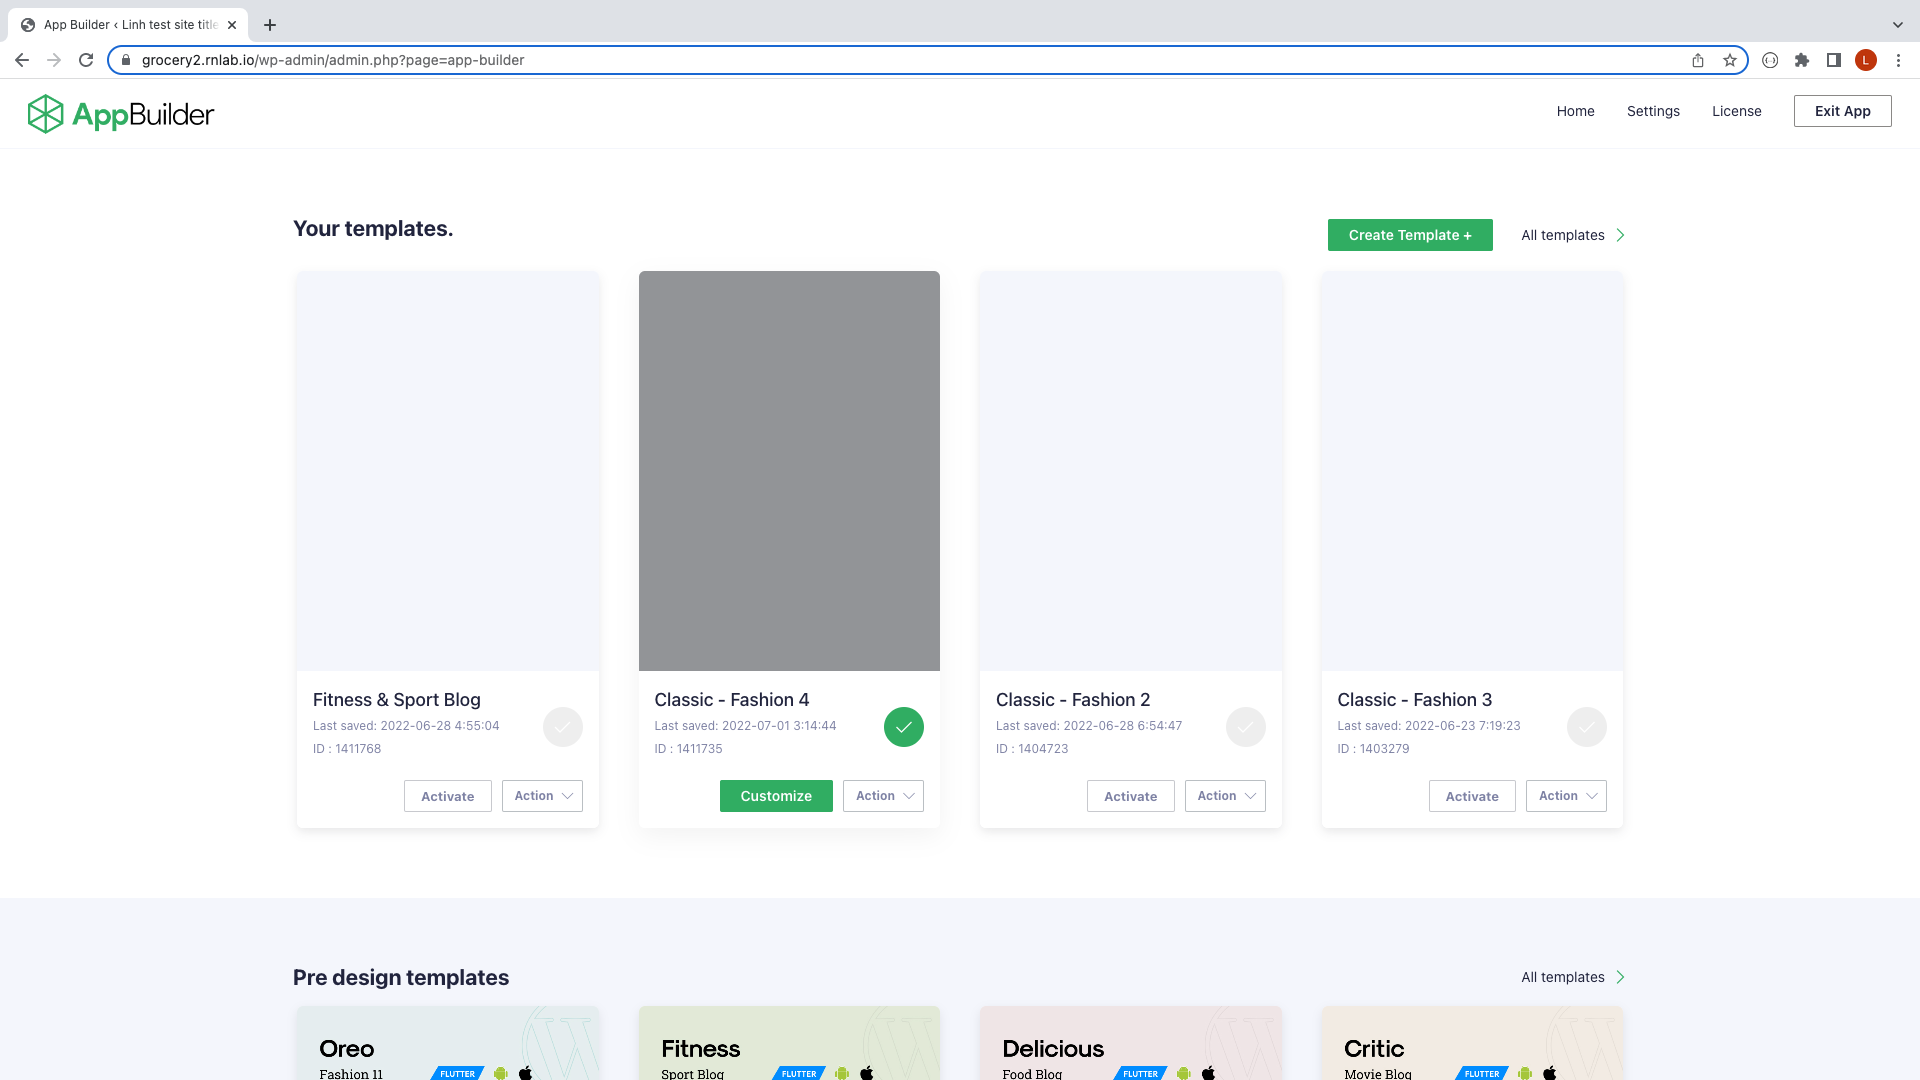This screenshot has height=1080, width=1920.
Task: Click the AppBuilder logo icon
Action: tap(44, 113)
